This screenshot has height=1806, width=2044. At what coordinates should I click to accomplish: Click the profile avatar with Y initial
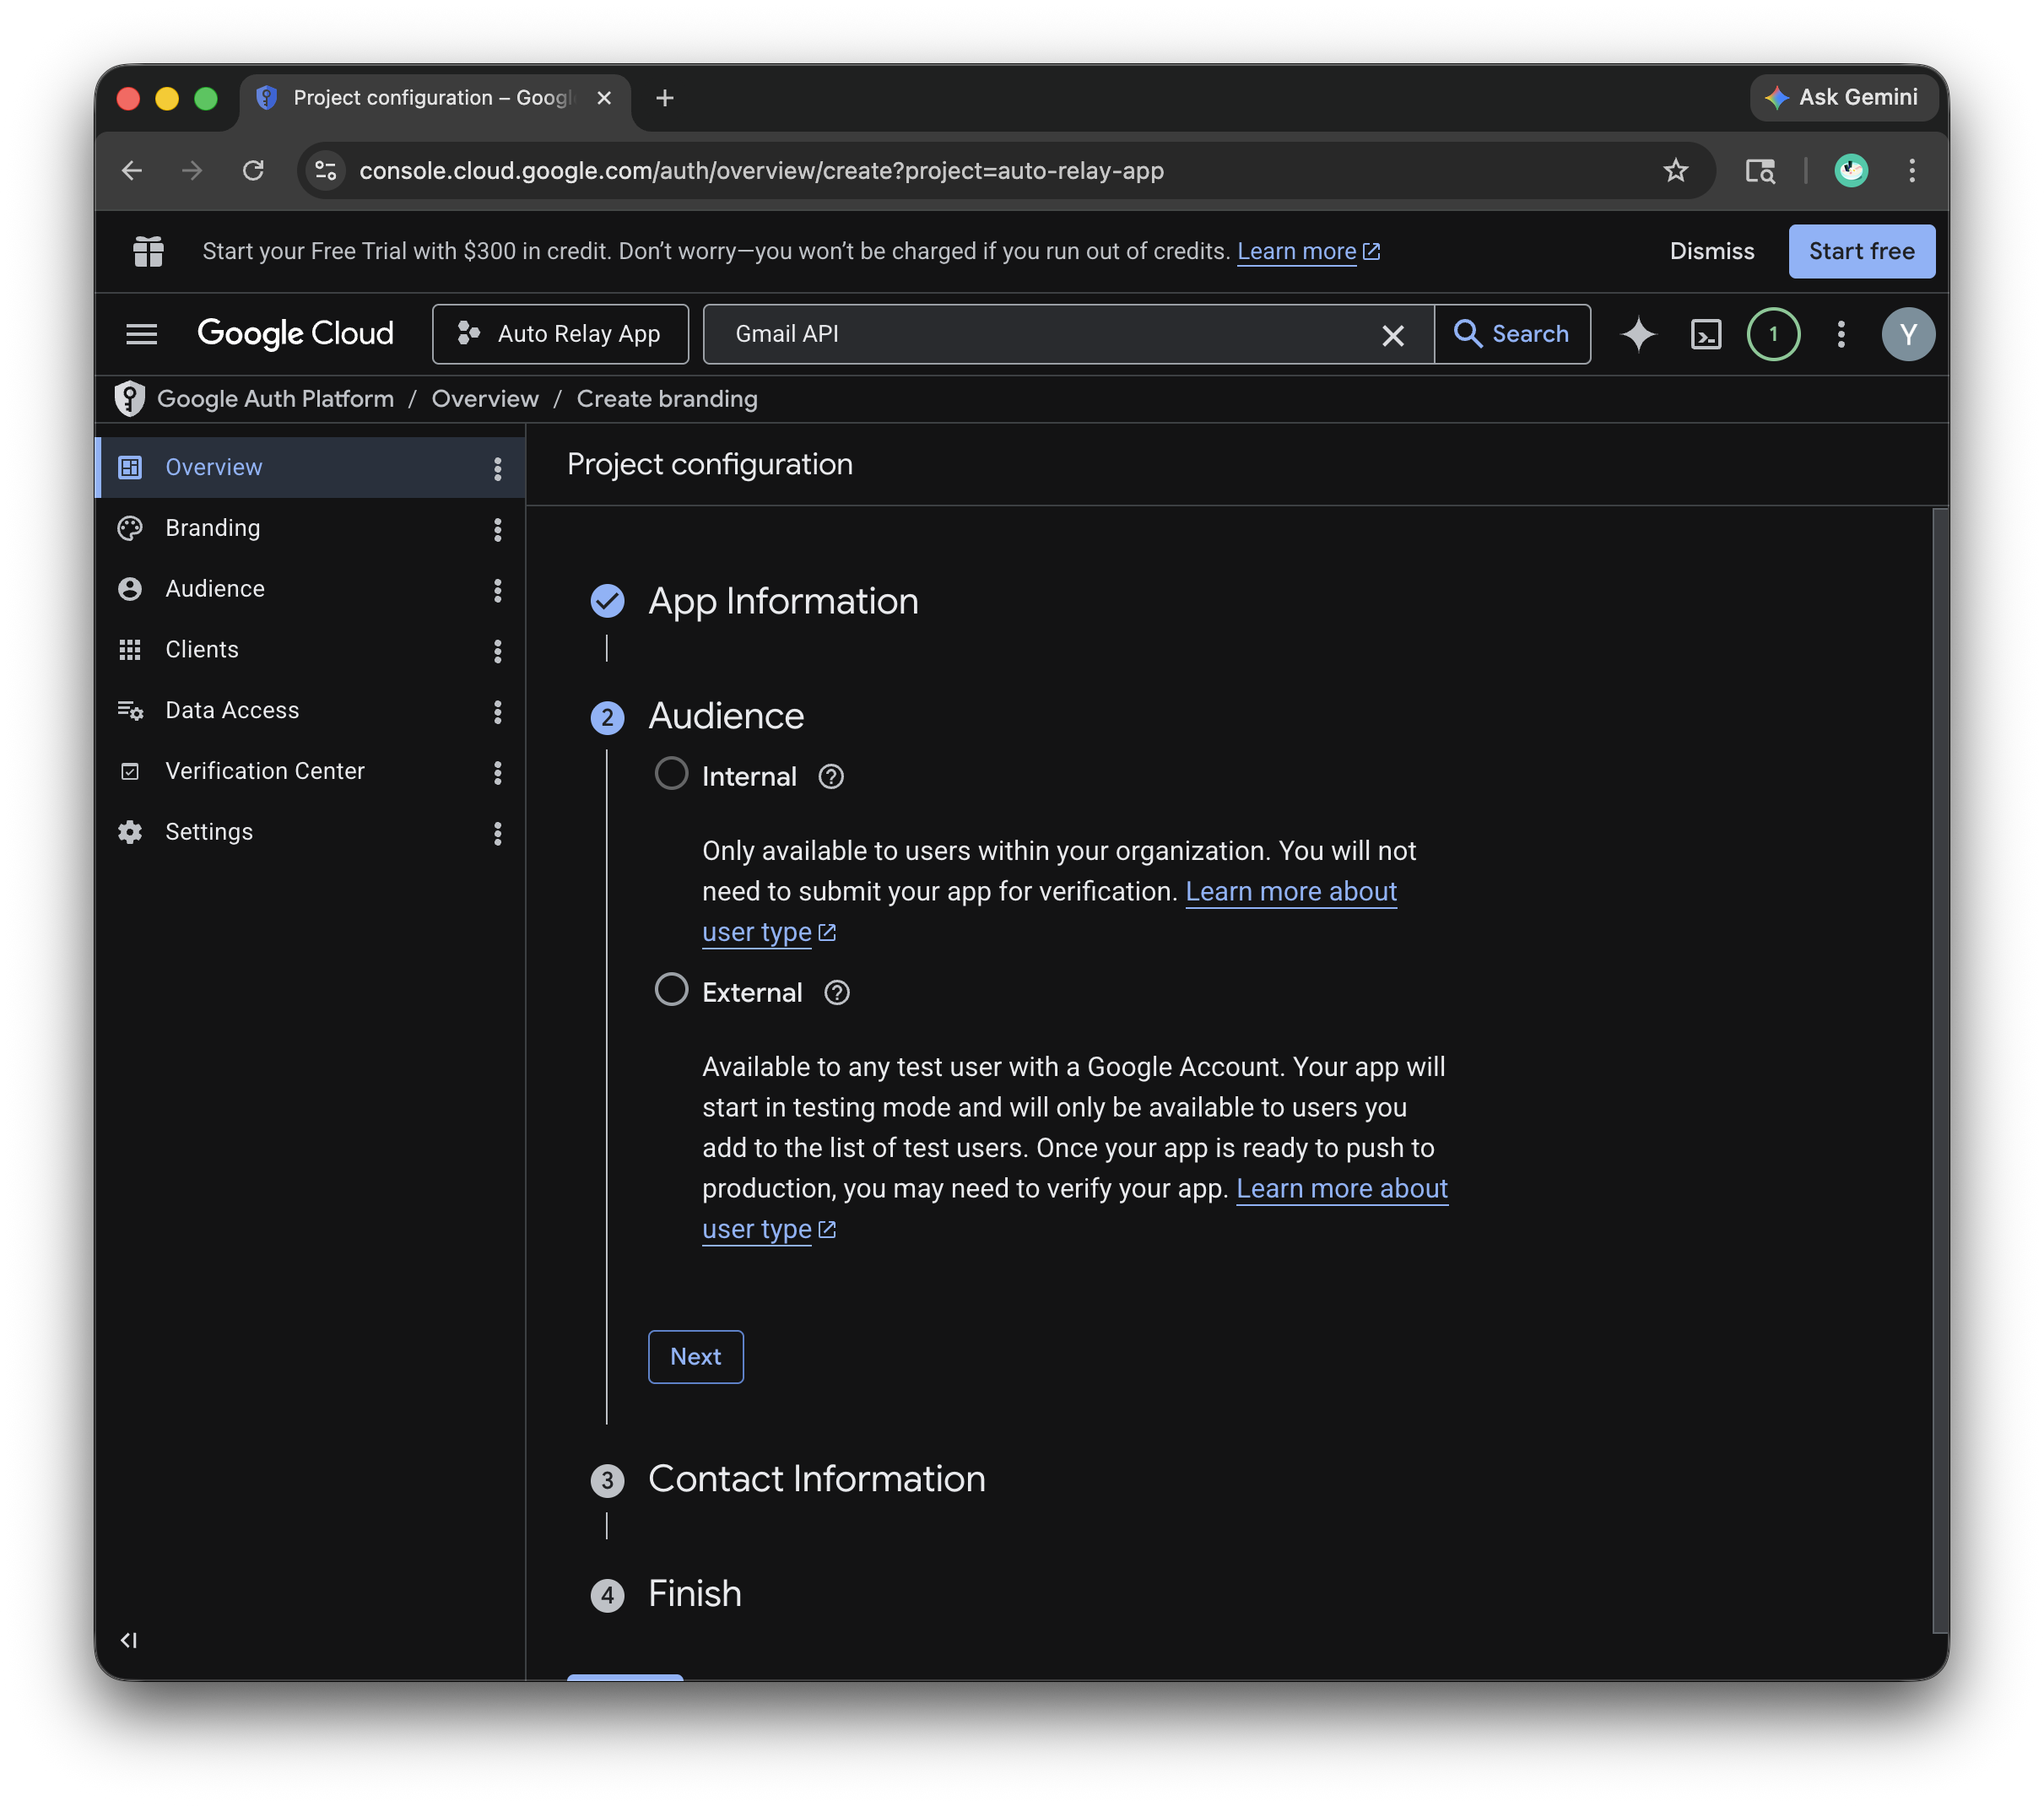tap(1908, 334)
